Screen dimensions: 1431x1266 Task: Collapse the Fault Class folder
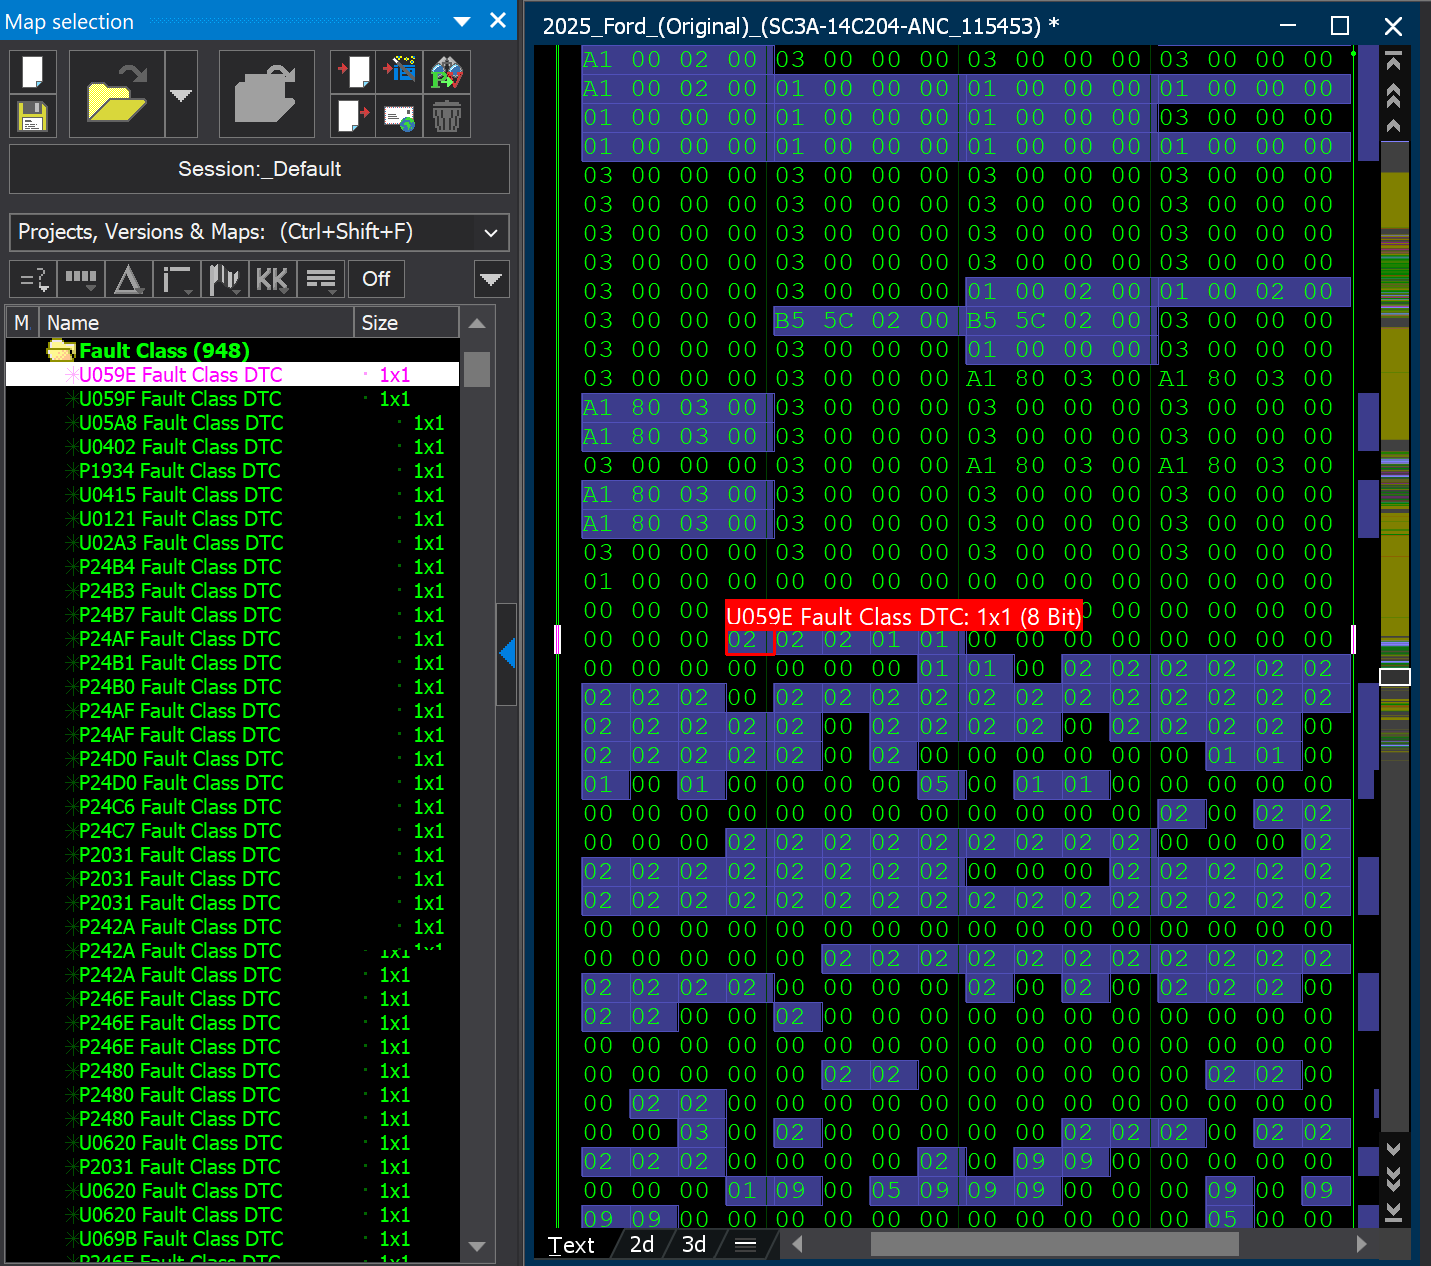click(62, 350)
